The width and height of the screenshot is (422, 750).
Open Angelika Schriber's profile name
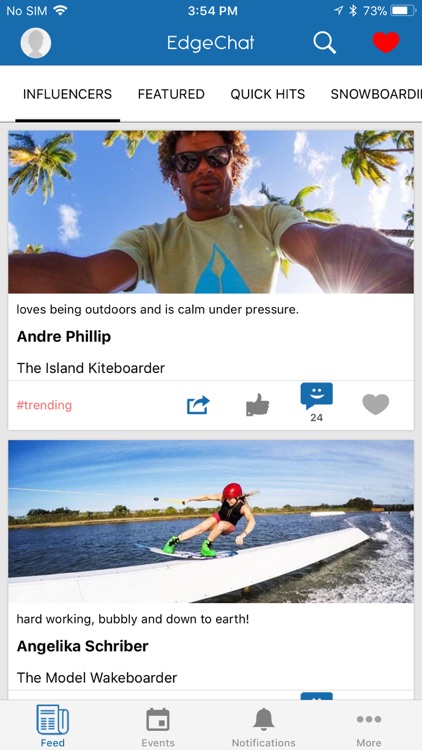pyautogui.click(x=82, y=646)
